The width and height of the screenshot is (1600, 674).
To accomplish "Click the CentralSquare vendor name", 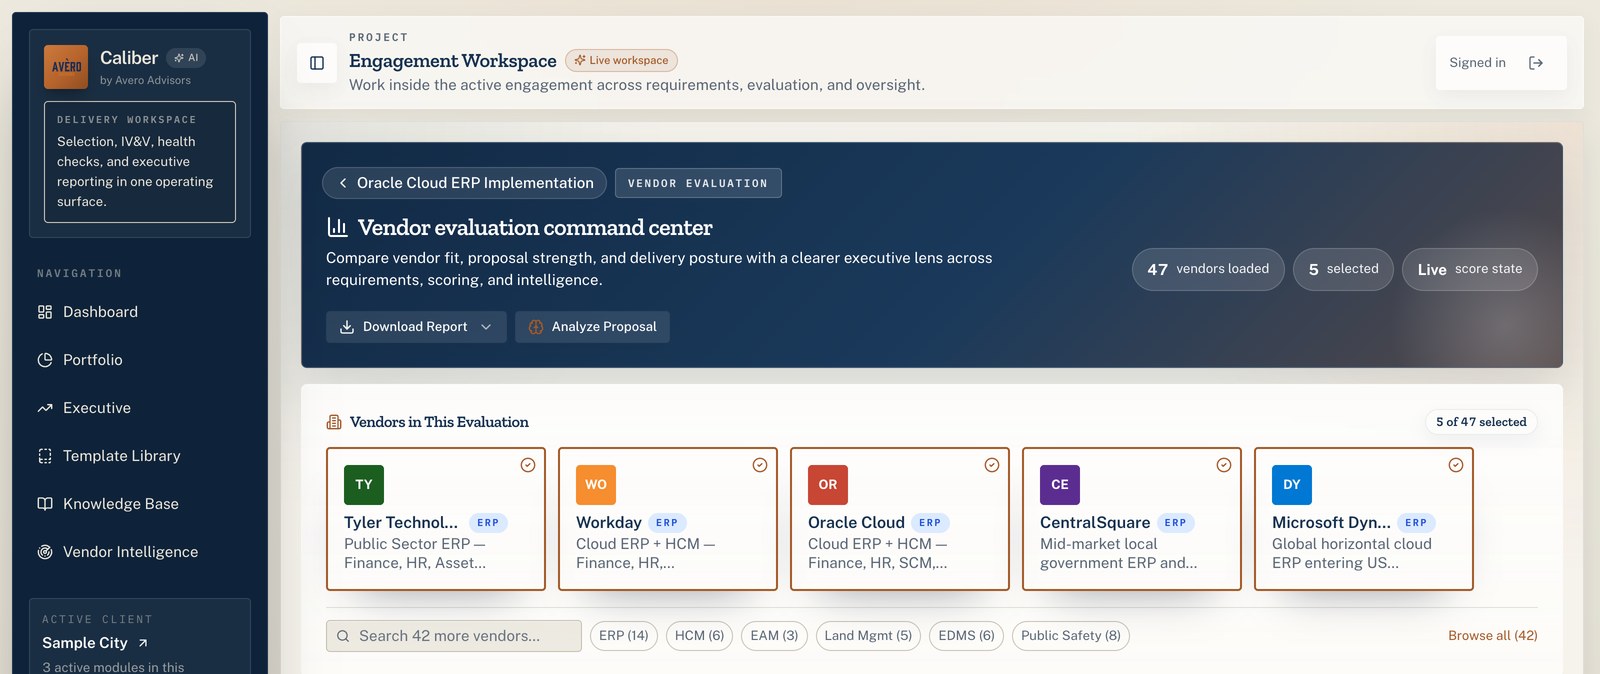I will coord(1095,523).
